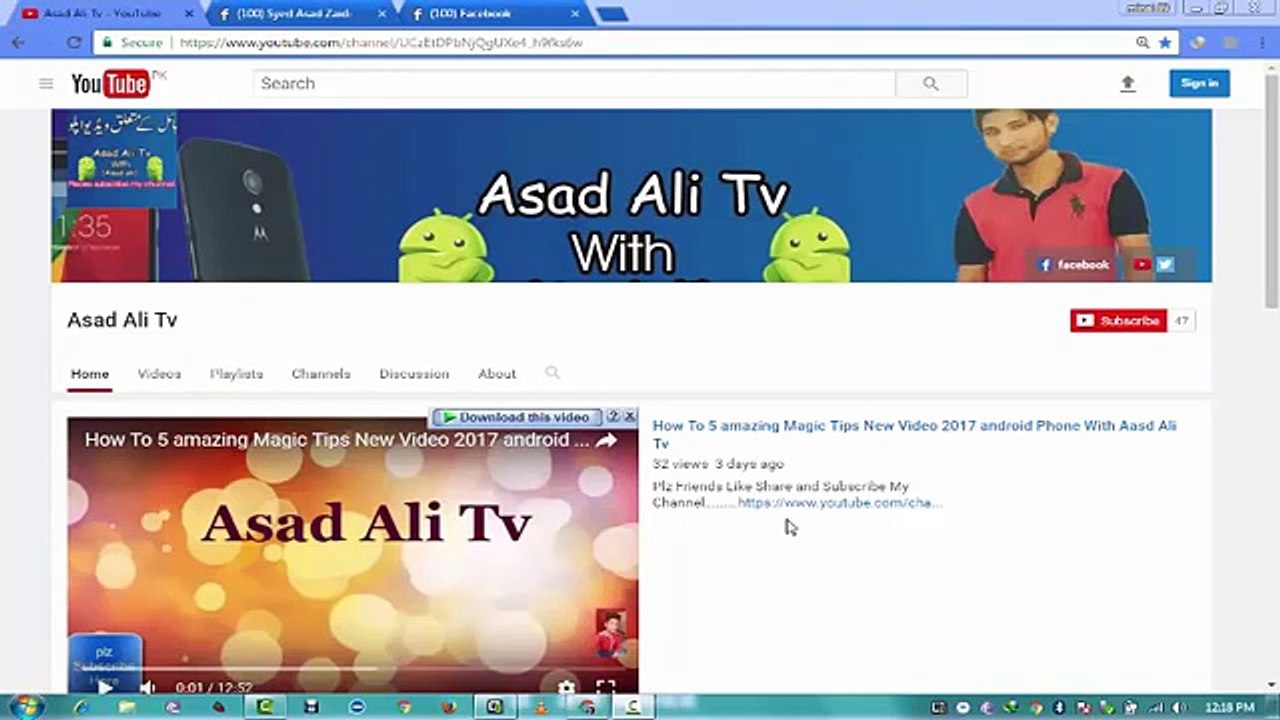Screen dimensions: 1280x720
Task: Click the Secure padlock indicator
Action: [x=132, y=43]
